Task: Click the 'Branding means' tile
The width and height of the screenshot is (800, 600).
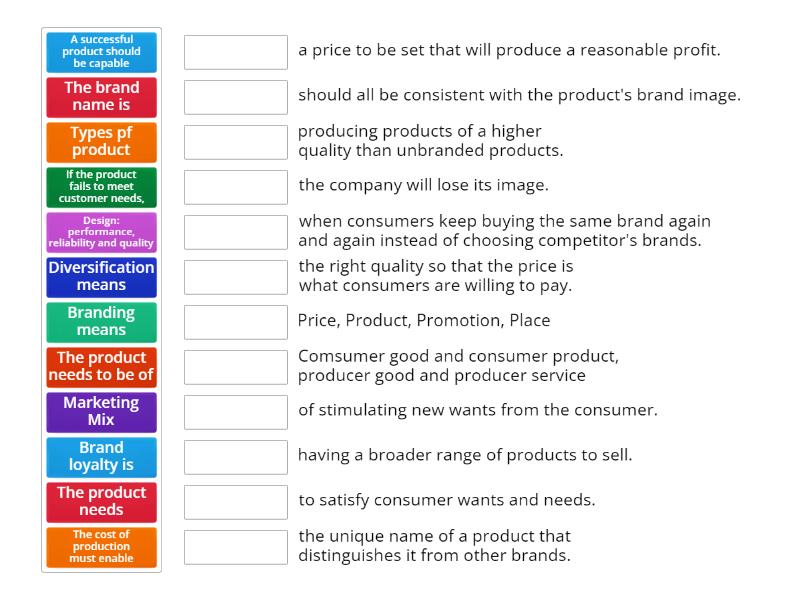Action: [101, 321]
